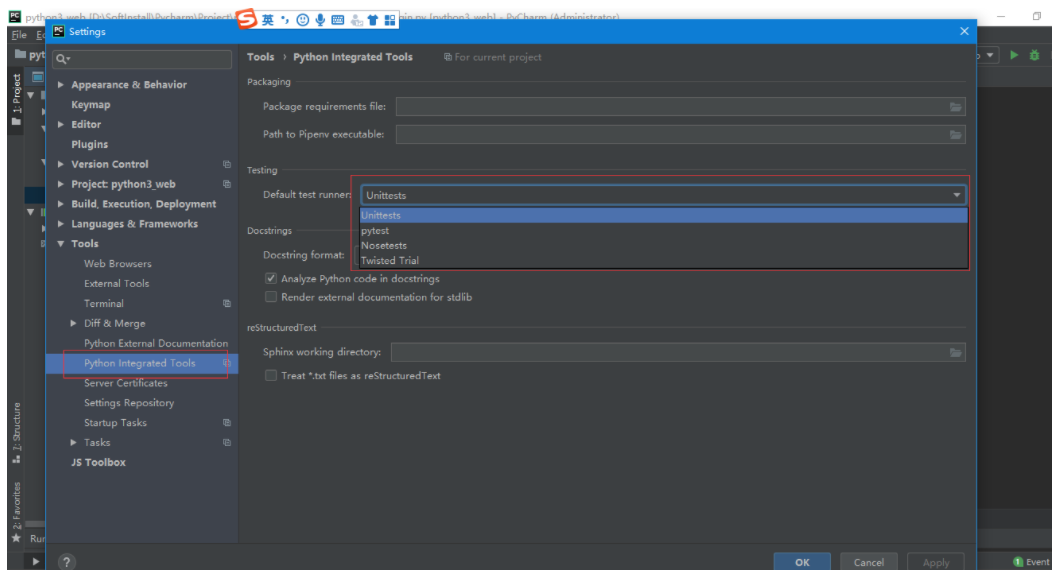This screenshot has height=583, width=1063.
Task: Expand Languages & Frameworks section
Action: (x=61, y=224)
